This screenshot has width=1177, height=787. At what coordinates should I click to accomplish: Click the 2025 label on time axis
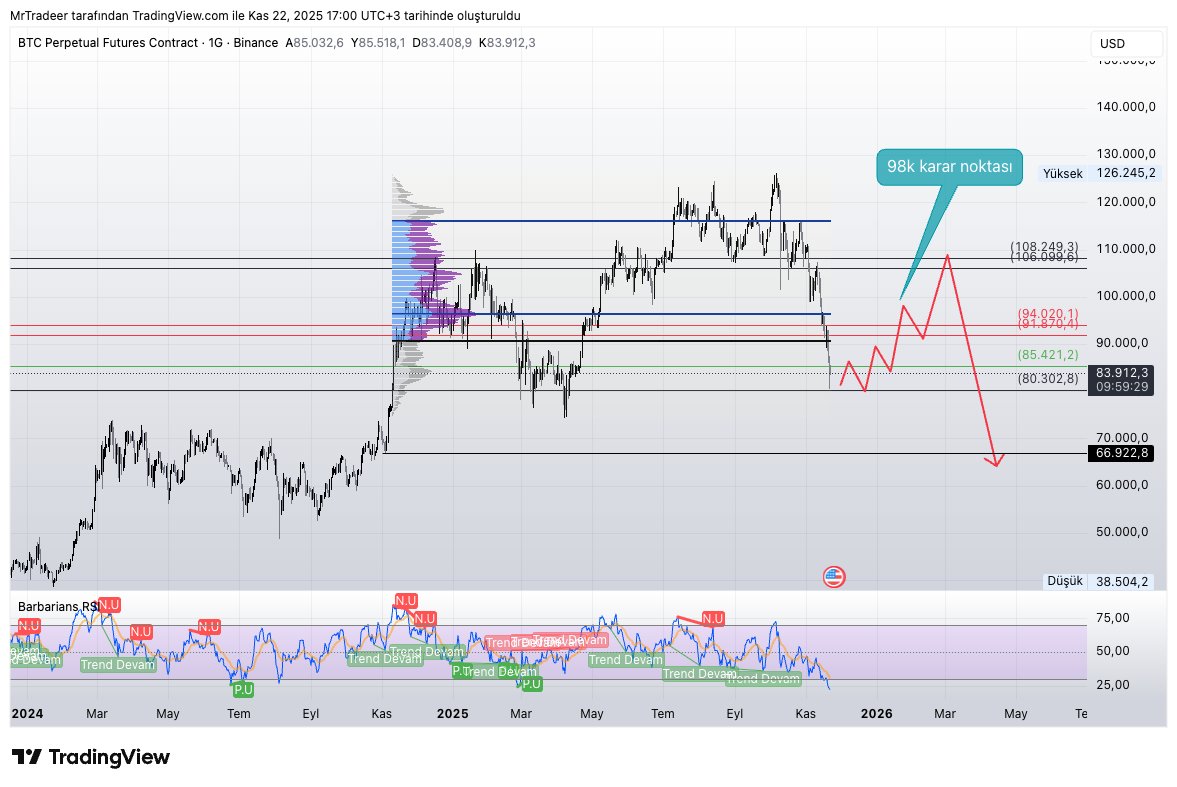click(x=453, y=713)
